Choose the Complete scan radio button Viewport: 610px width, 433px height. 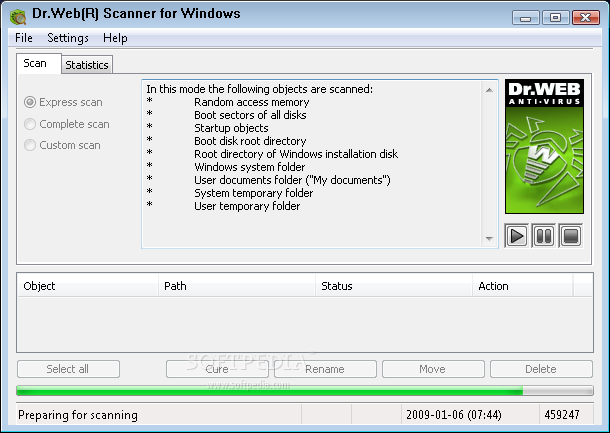[31, 124]
